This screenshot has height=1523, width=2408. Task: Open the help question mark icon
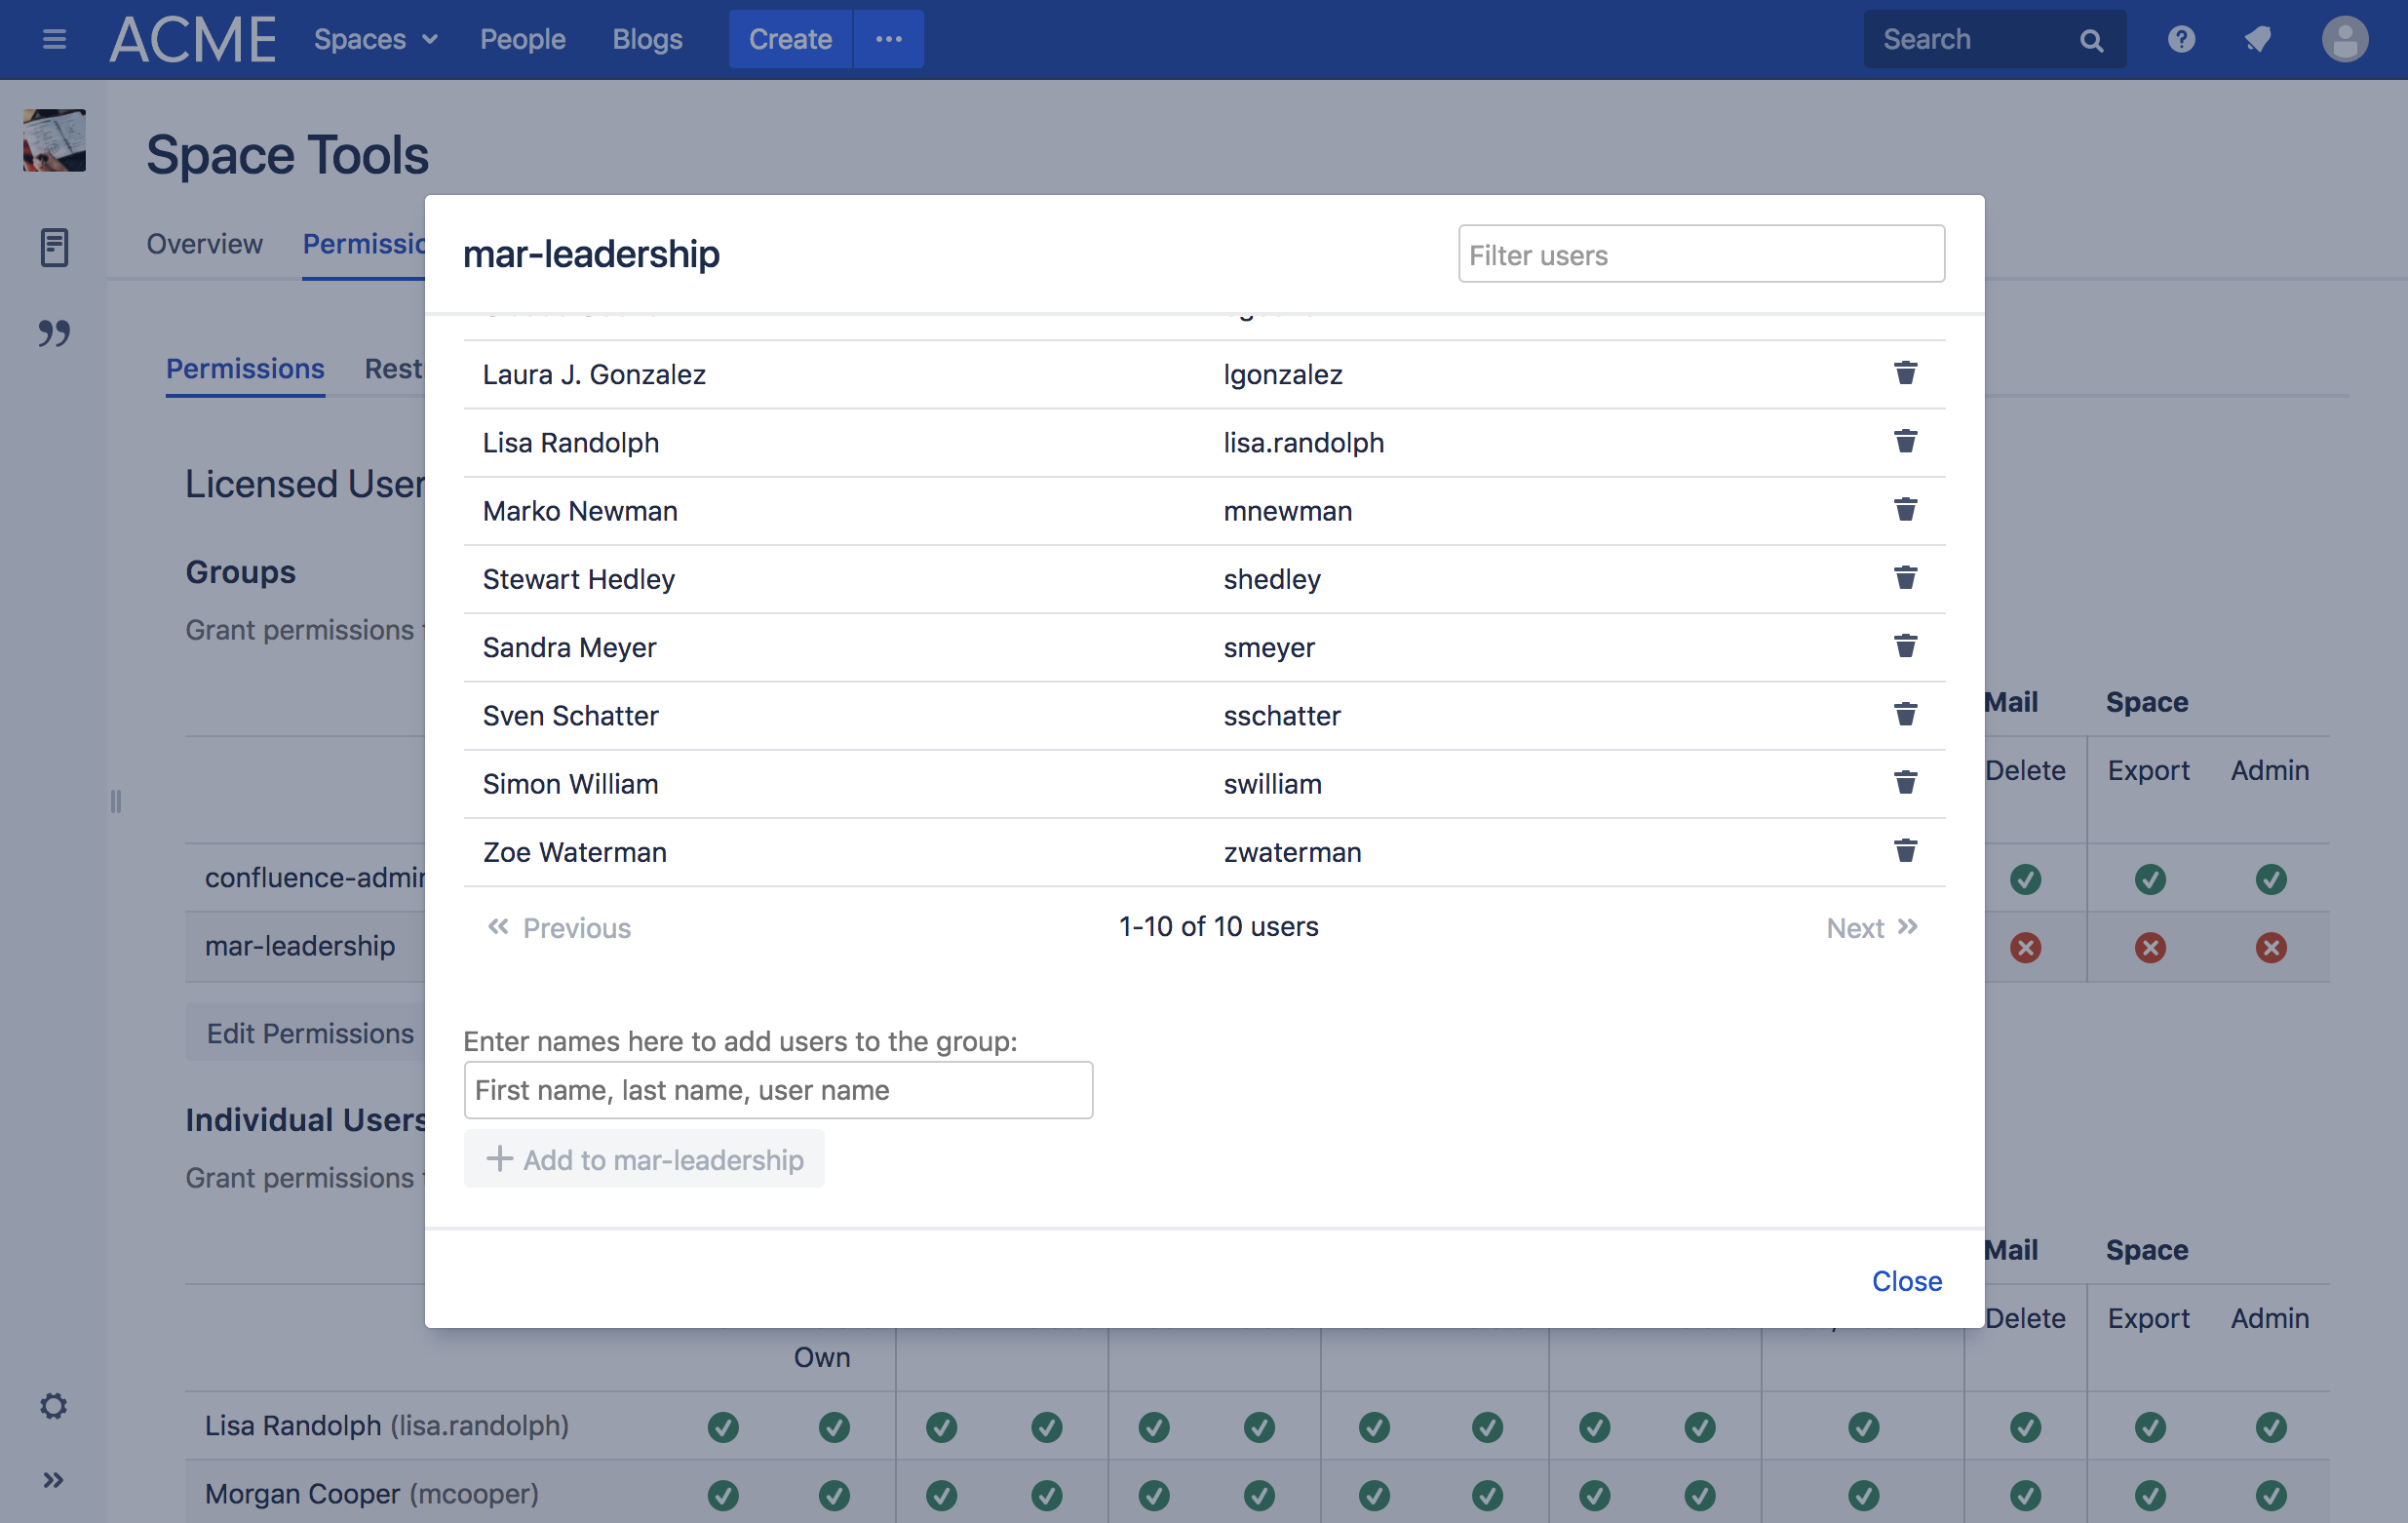point(2180,39)
